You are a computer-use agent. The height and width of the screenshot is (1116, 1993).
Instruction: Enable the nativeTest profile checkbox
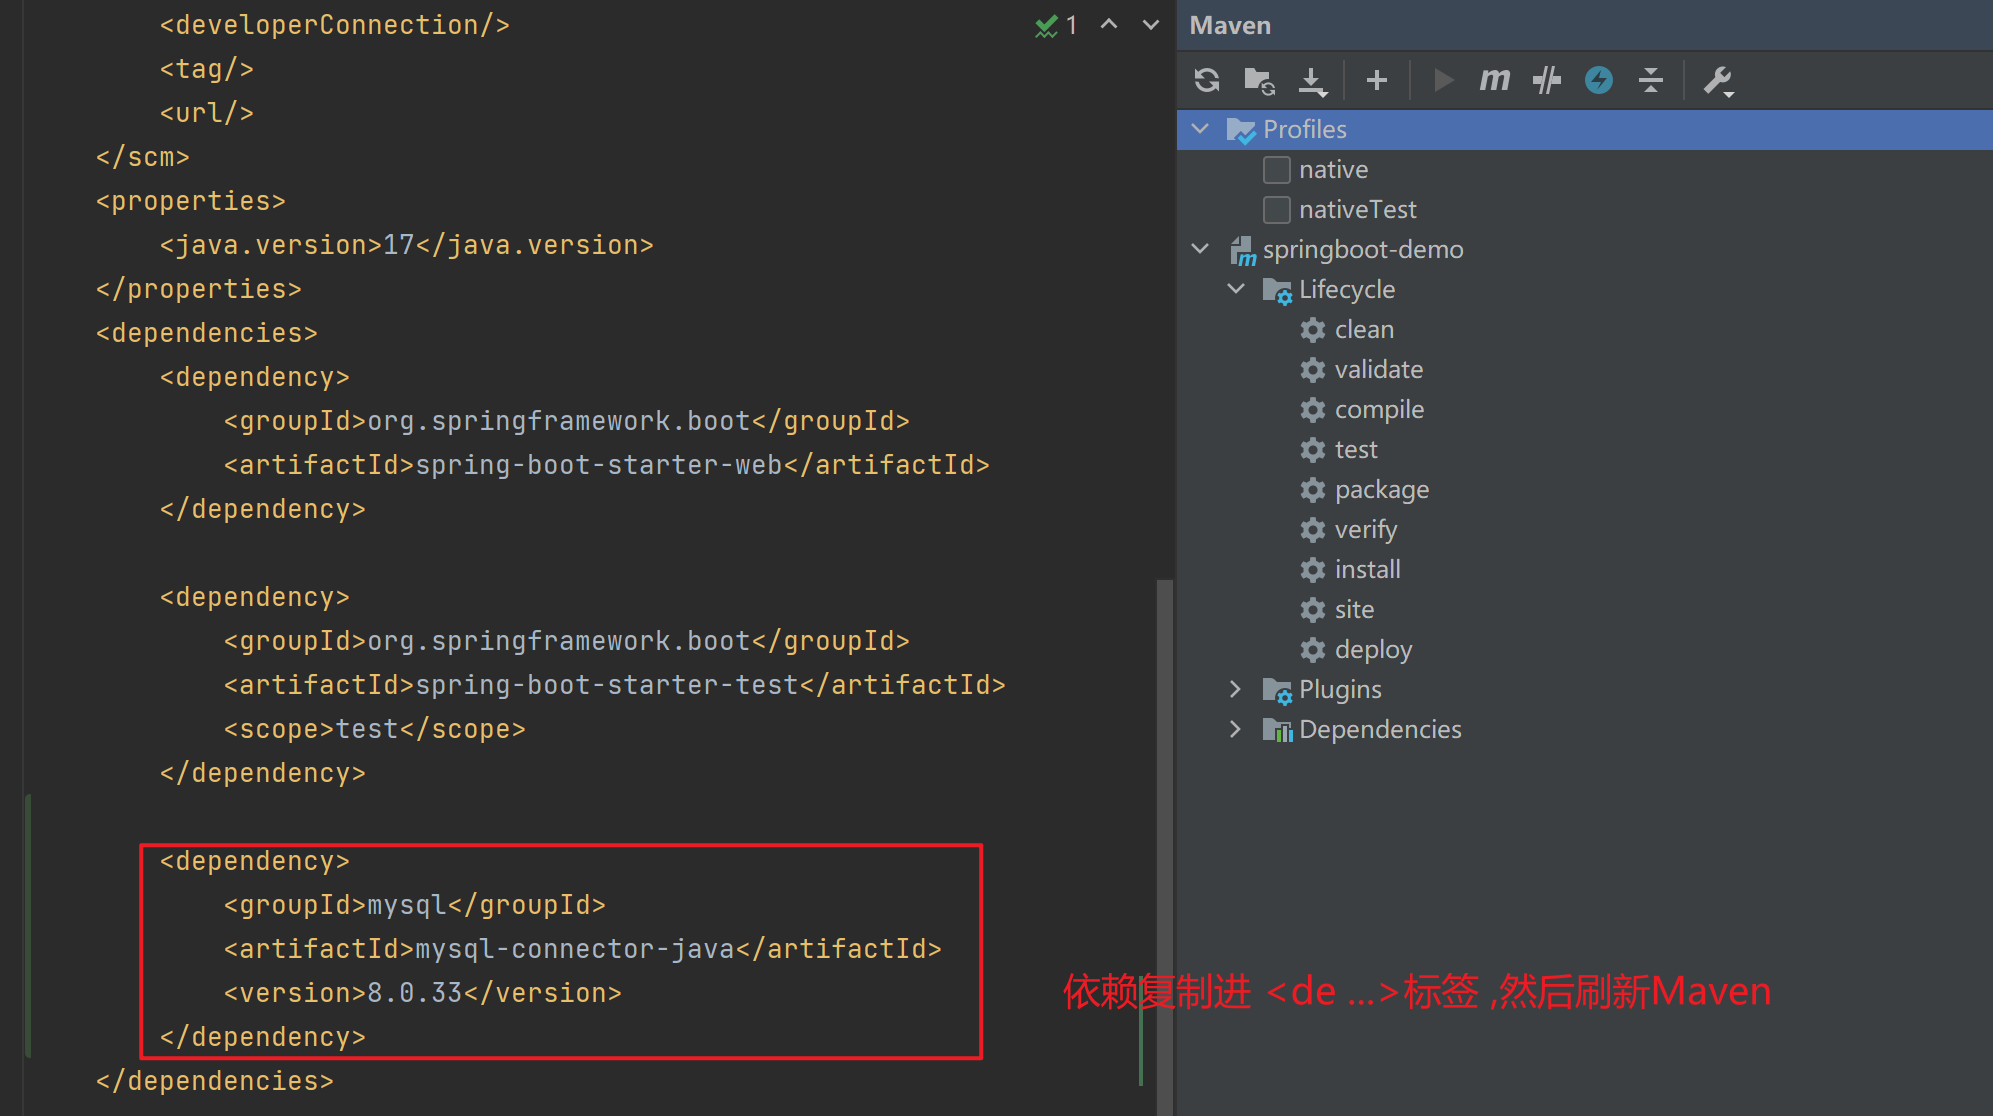pos(1277,210)
